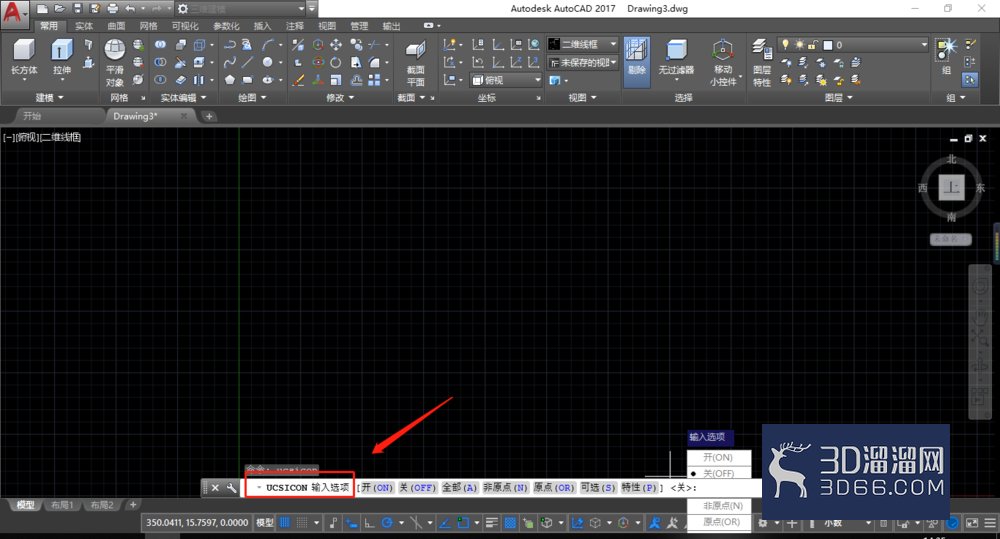Screen dimensions: 1000x539
Task: Open the 未保存的视图 view dropdown
Action: click(x=583, y=63)
